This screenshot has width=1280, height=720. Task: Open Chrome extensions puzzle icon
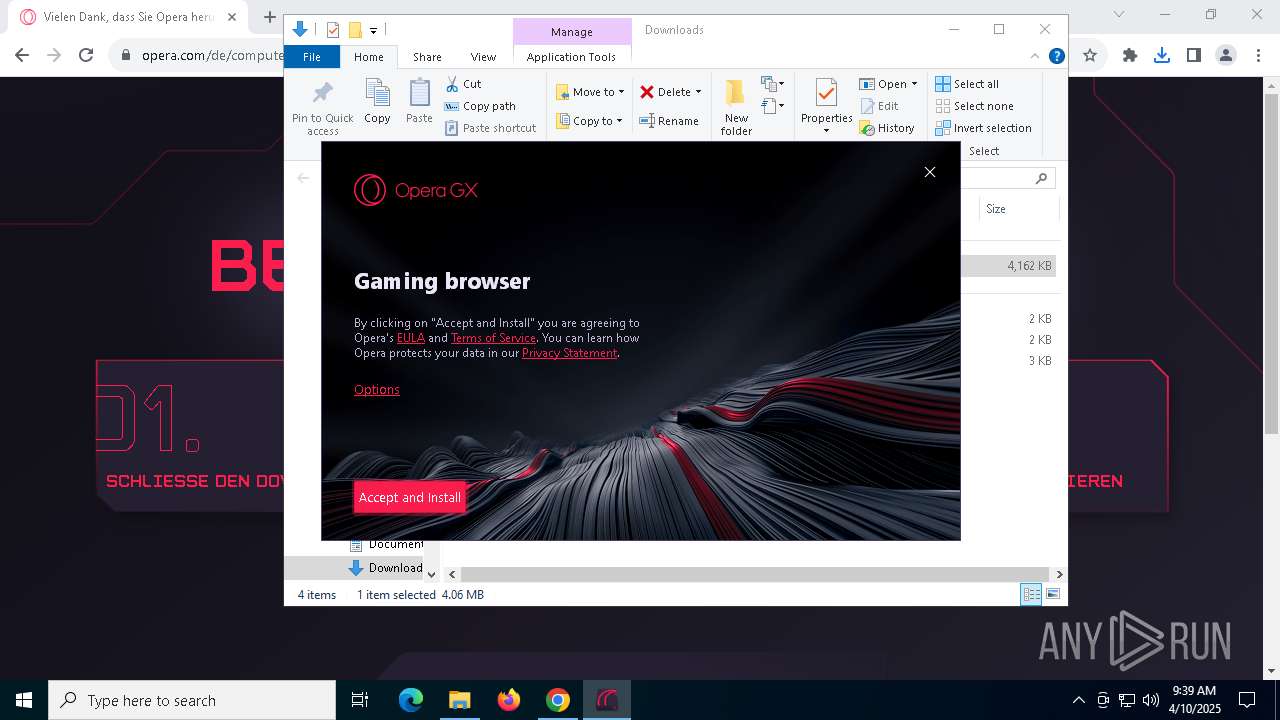(x=1130, y=55)
